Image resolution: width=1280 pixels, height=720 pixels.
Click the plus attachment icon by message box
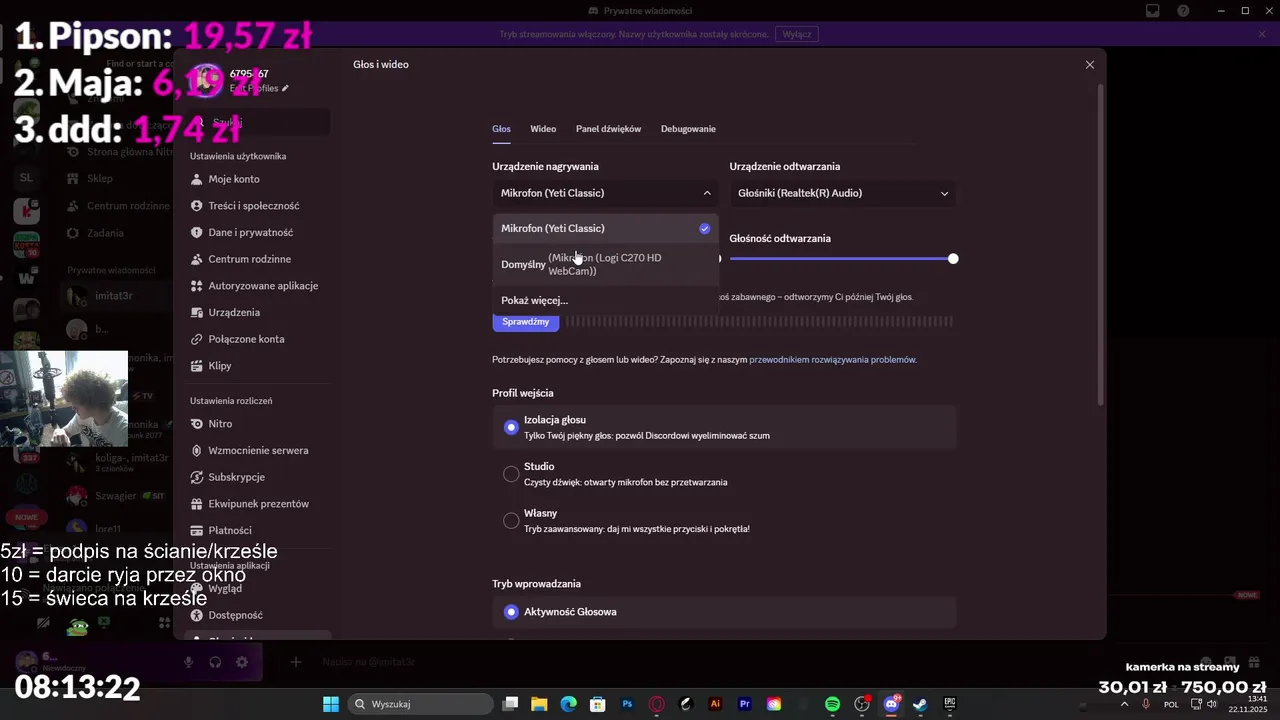[x=296, y=662]
